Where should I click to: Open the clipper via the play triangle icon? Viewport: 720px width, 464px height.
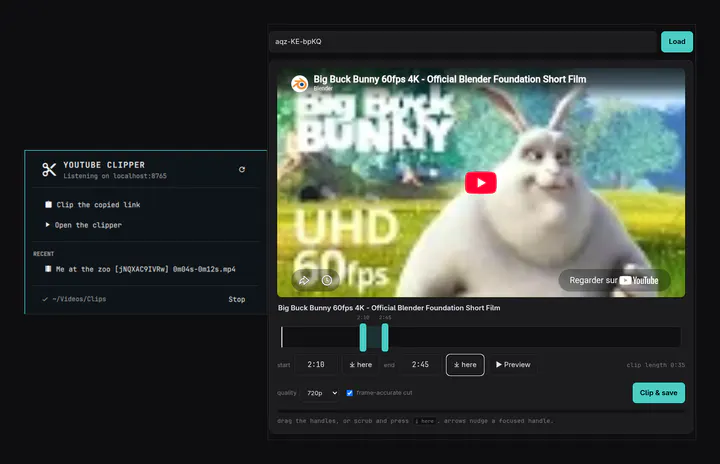click(47, 225)
